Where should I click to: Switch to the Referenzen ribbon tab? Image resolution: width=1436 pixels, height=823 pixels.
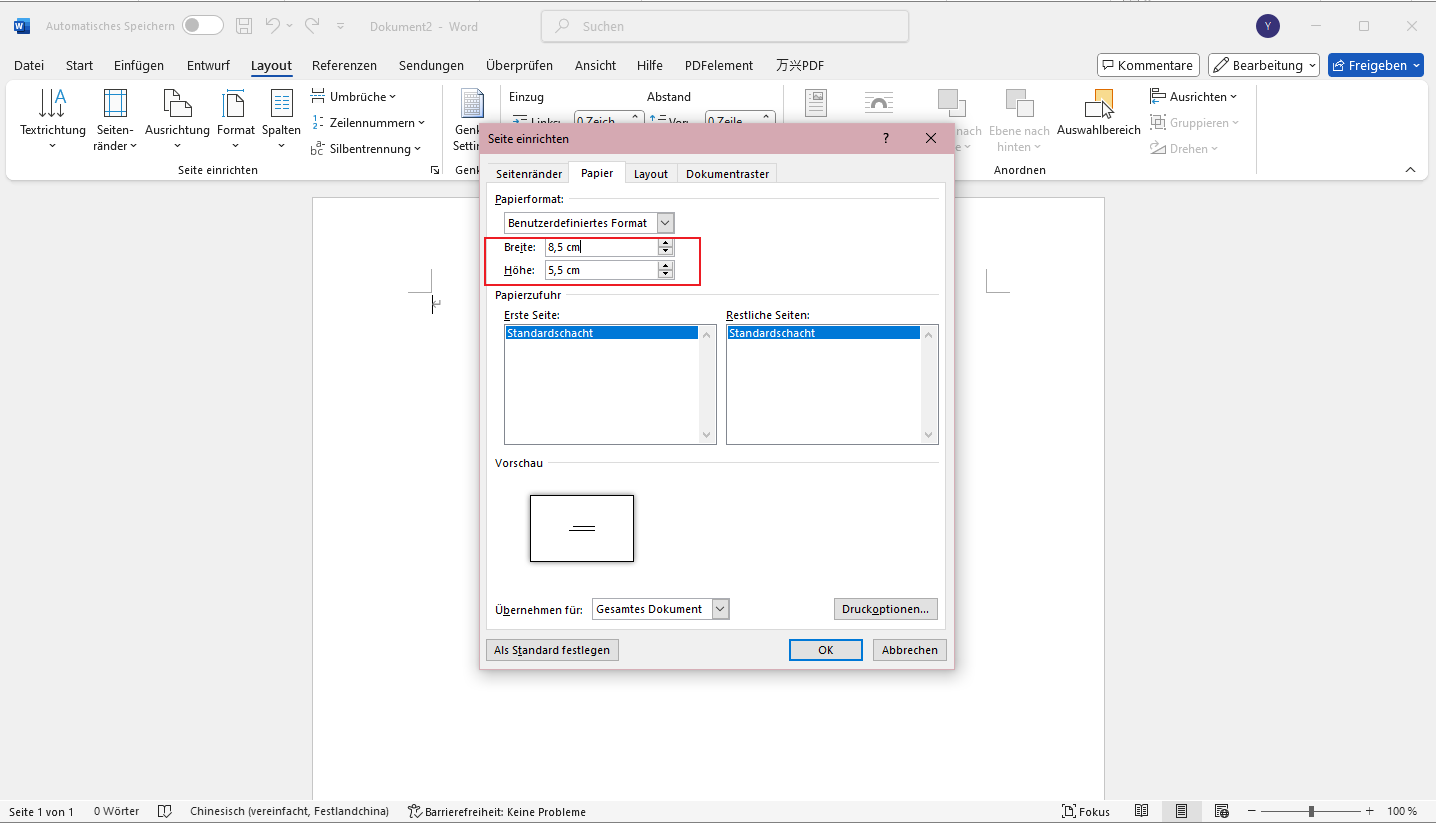(344, 65)
